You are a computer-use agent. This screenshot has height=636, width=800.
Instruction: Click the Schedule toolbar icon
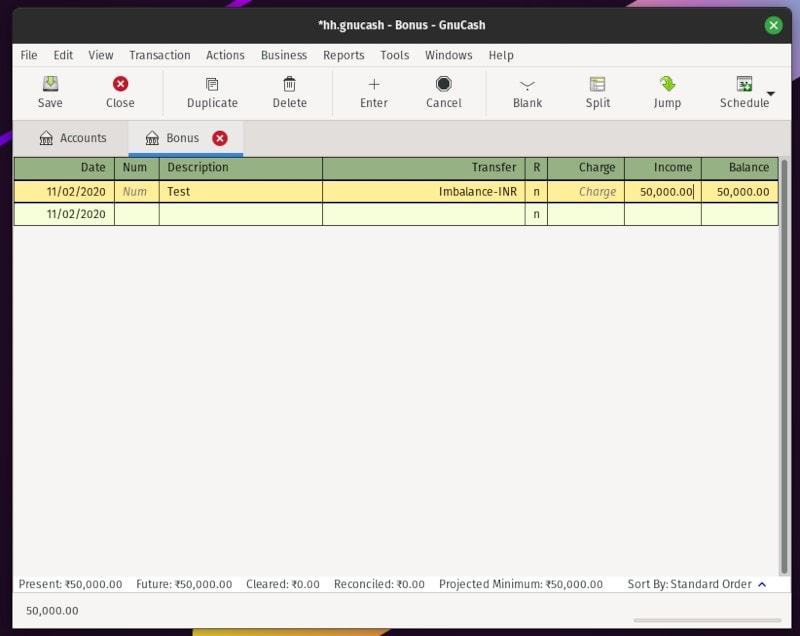(744, 85)
